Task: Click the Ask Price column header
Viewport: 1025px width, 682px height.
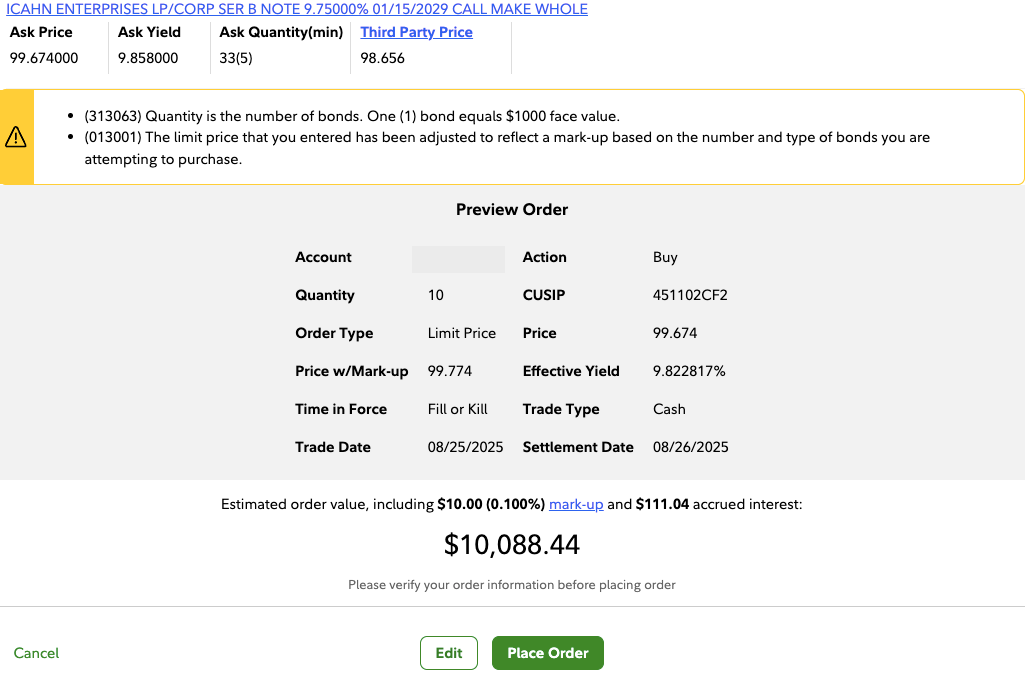Action: pos(41,32)
